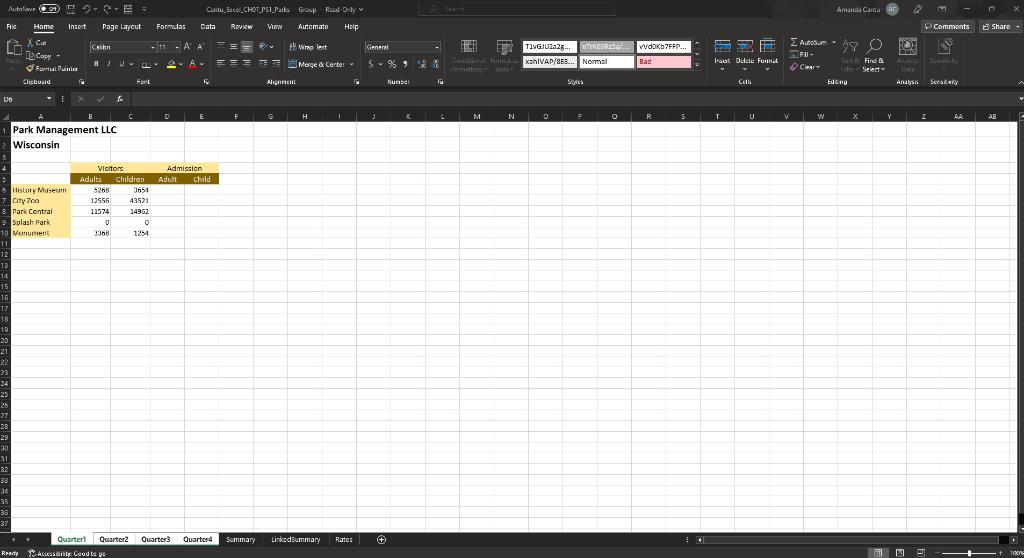Click the Delete cells icon
Screen dimensions: 1024x558
click(x=745, y=47)
